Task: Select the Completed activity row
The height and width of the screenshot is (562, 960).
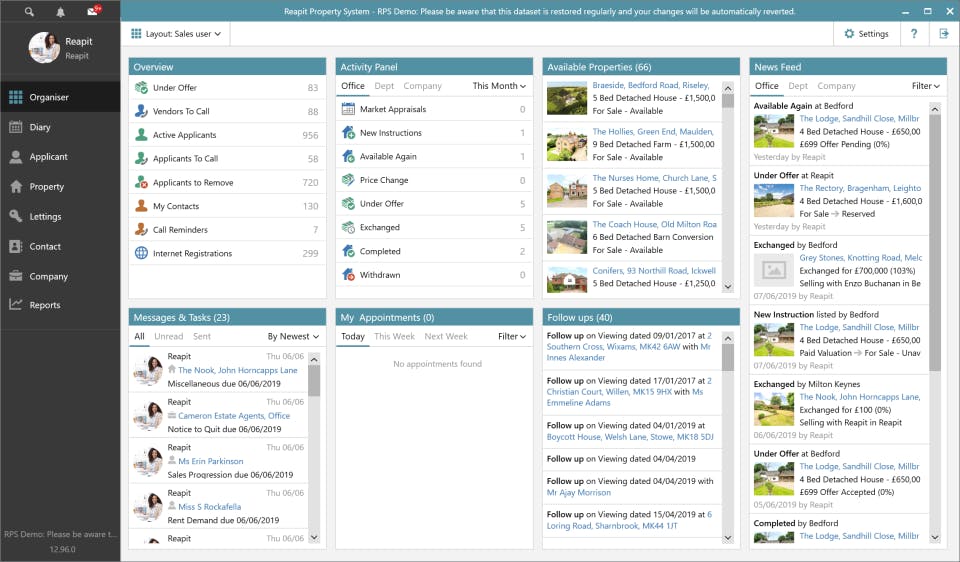Action: (x=434, y=251)
